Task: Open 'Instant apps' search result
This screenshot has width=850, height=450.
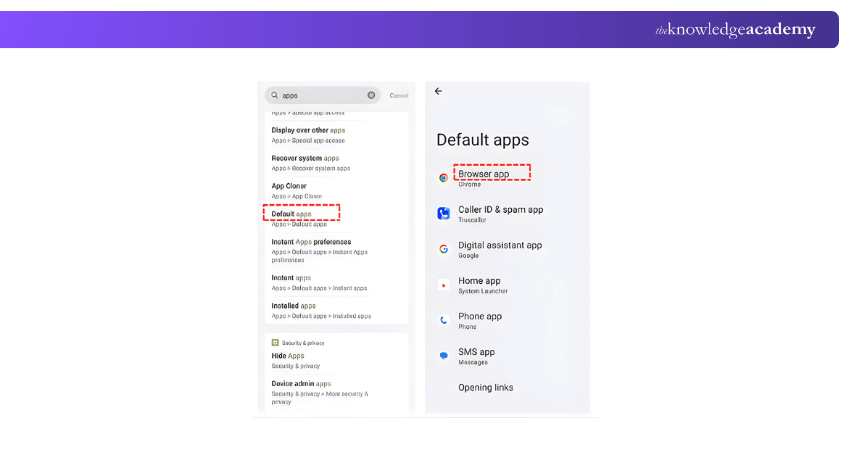Action: tap(336, 282)
